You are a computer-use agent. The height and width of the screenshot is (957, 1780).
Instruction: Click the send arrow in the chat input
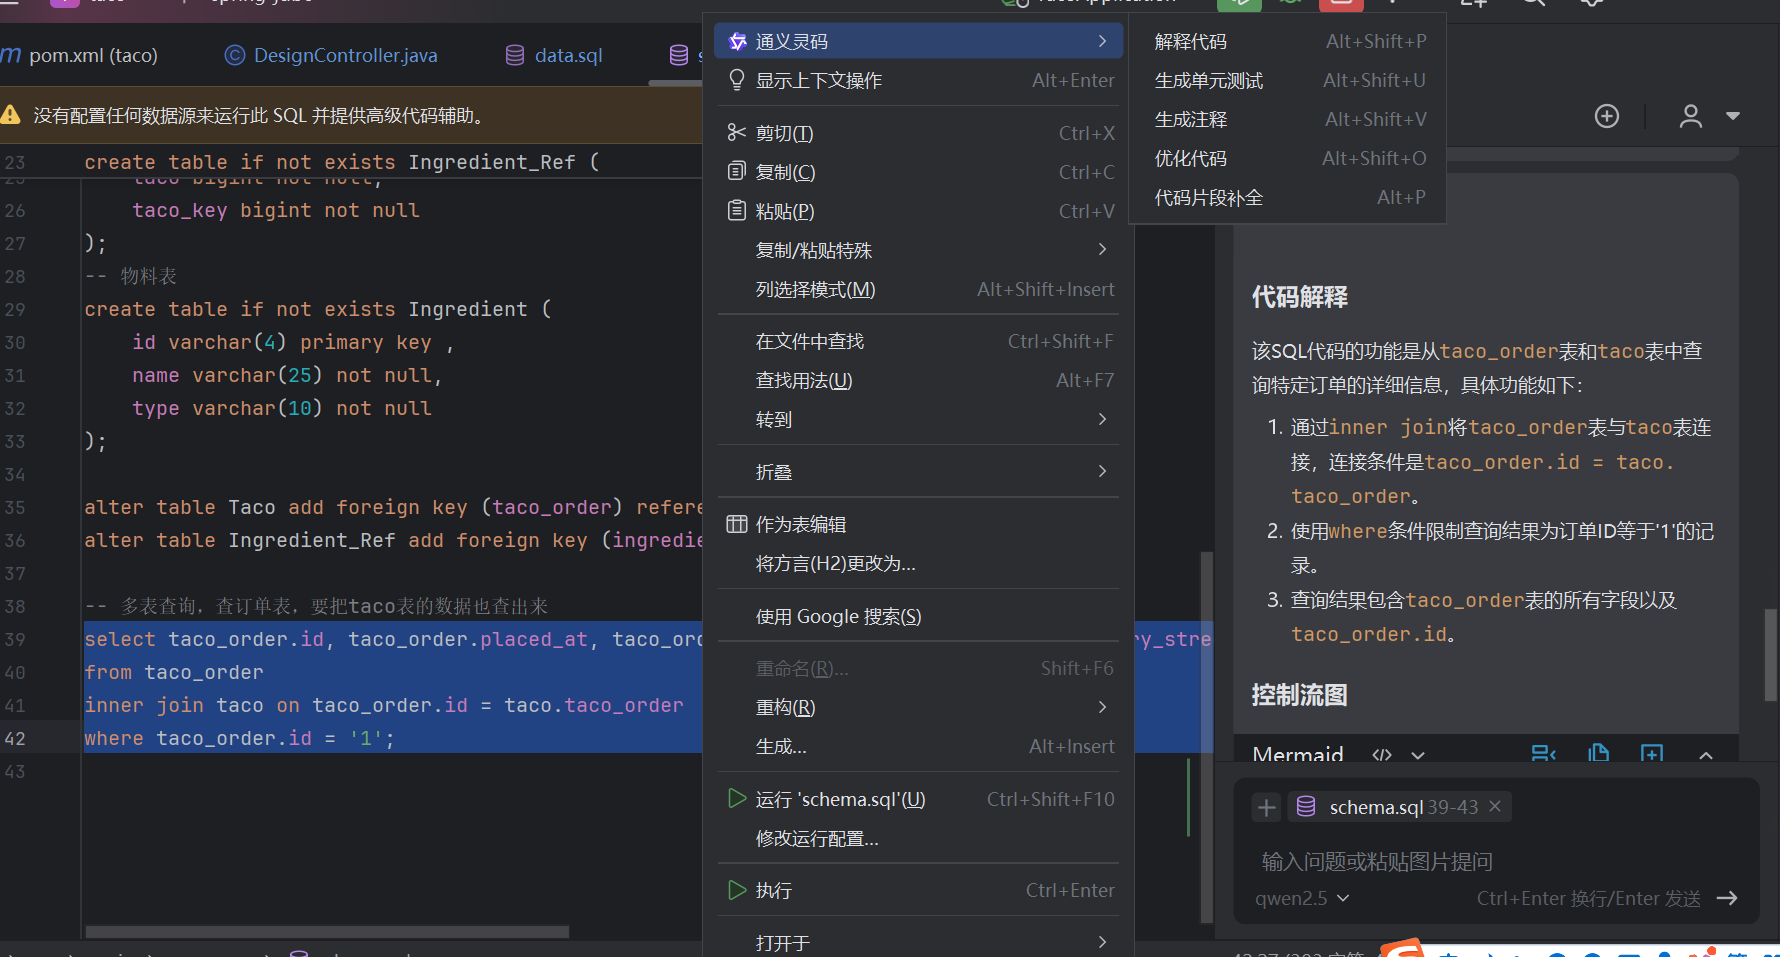coord(1728,898)
